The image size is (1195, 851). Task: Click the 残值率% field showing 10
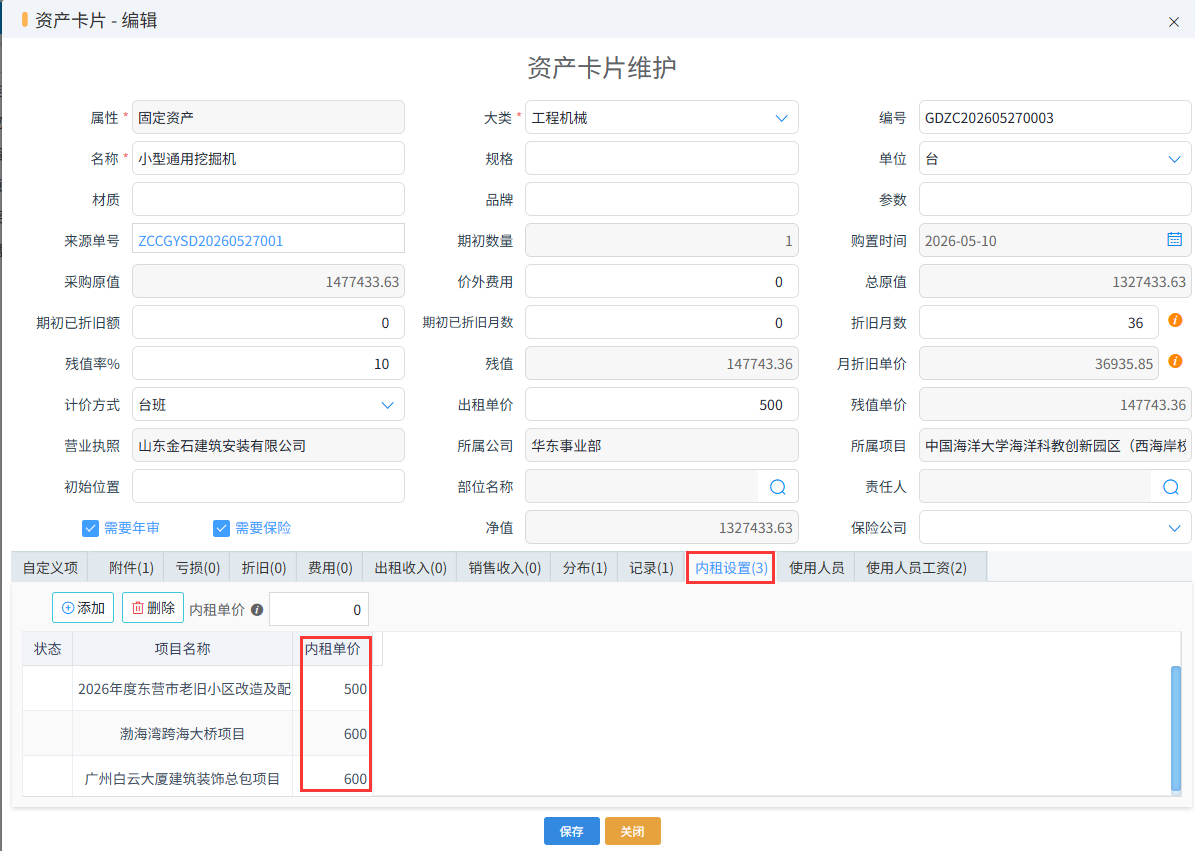pyautogui.click(x=268, y=363)
